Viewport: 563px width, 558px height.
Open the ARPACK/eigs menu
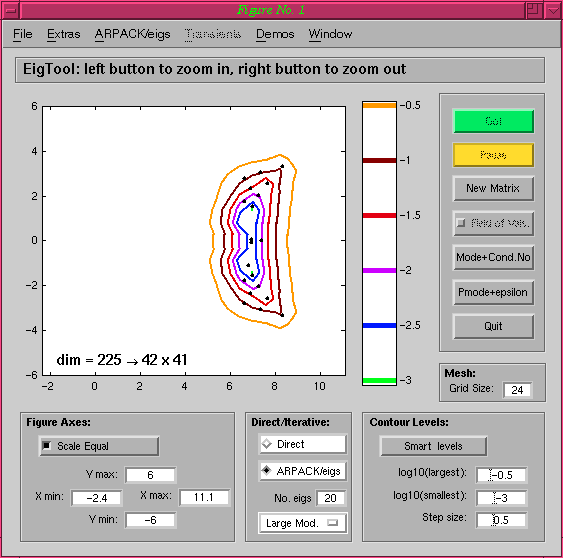tap(132, 34)
